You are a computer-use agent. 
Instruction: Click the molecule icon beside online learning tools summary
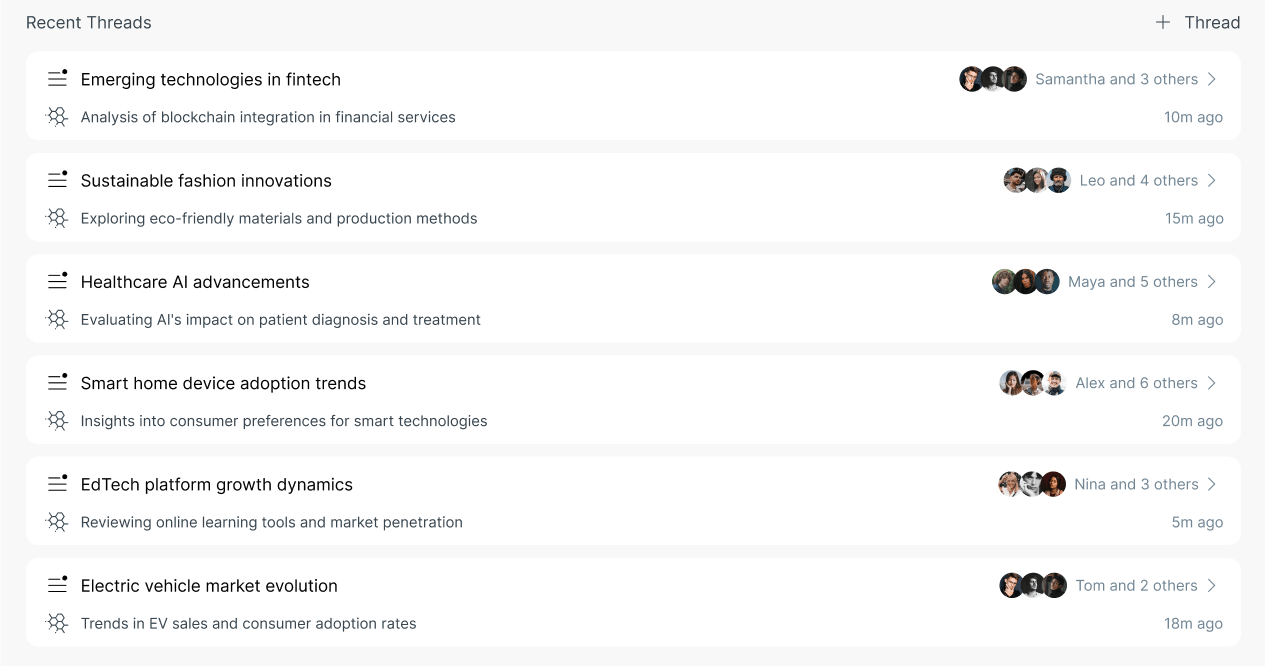click(x=58, y=522)
